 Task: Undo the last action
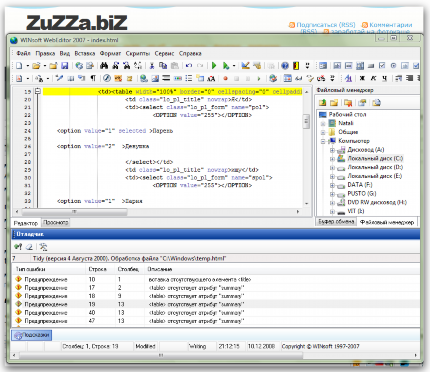point(189,66)
